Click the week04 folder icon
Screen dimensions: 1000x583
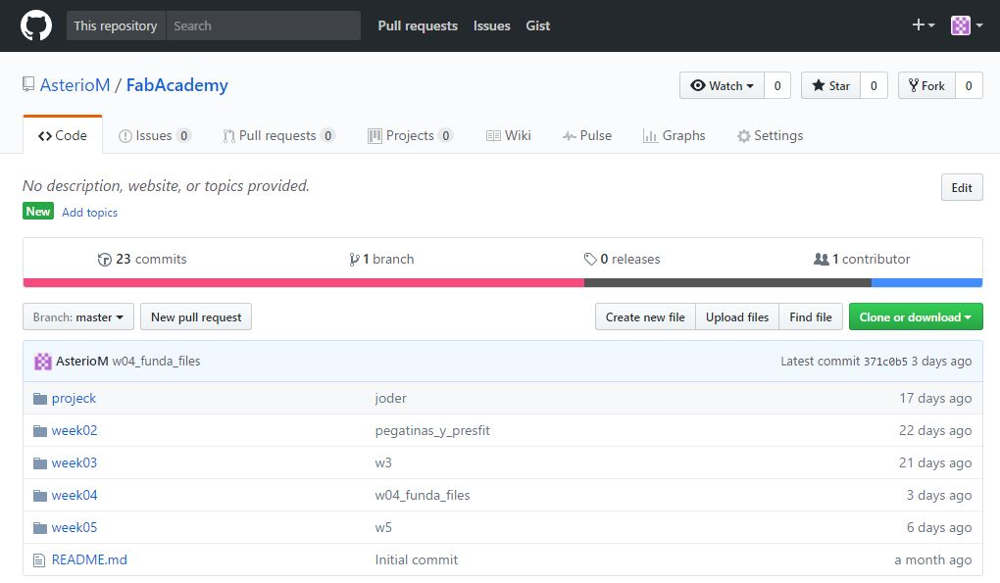point(40,496)
